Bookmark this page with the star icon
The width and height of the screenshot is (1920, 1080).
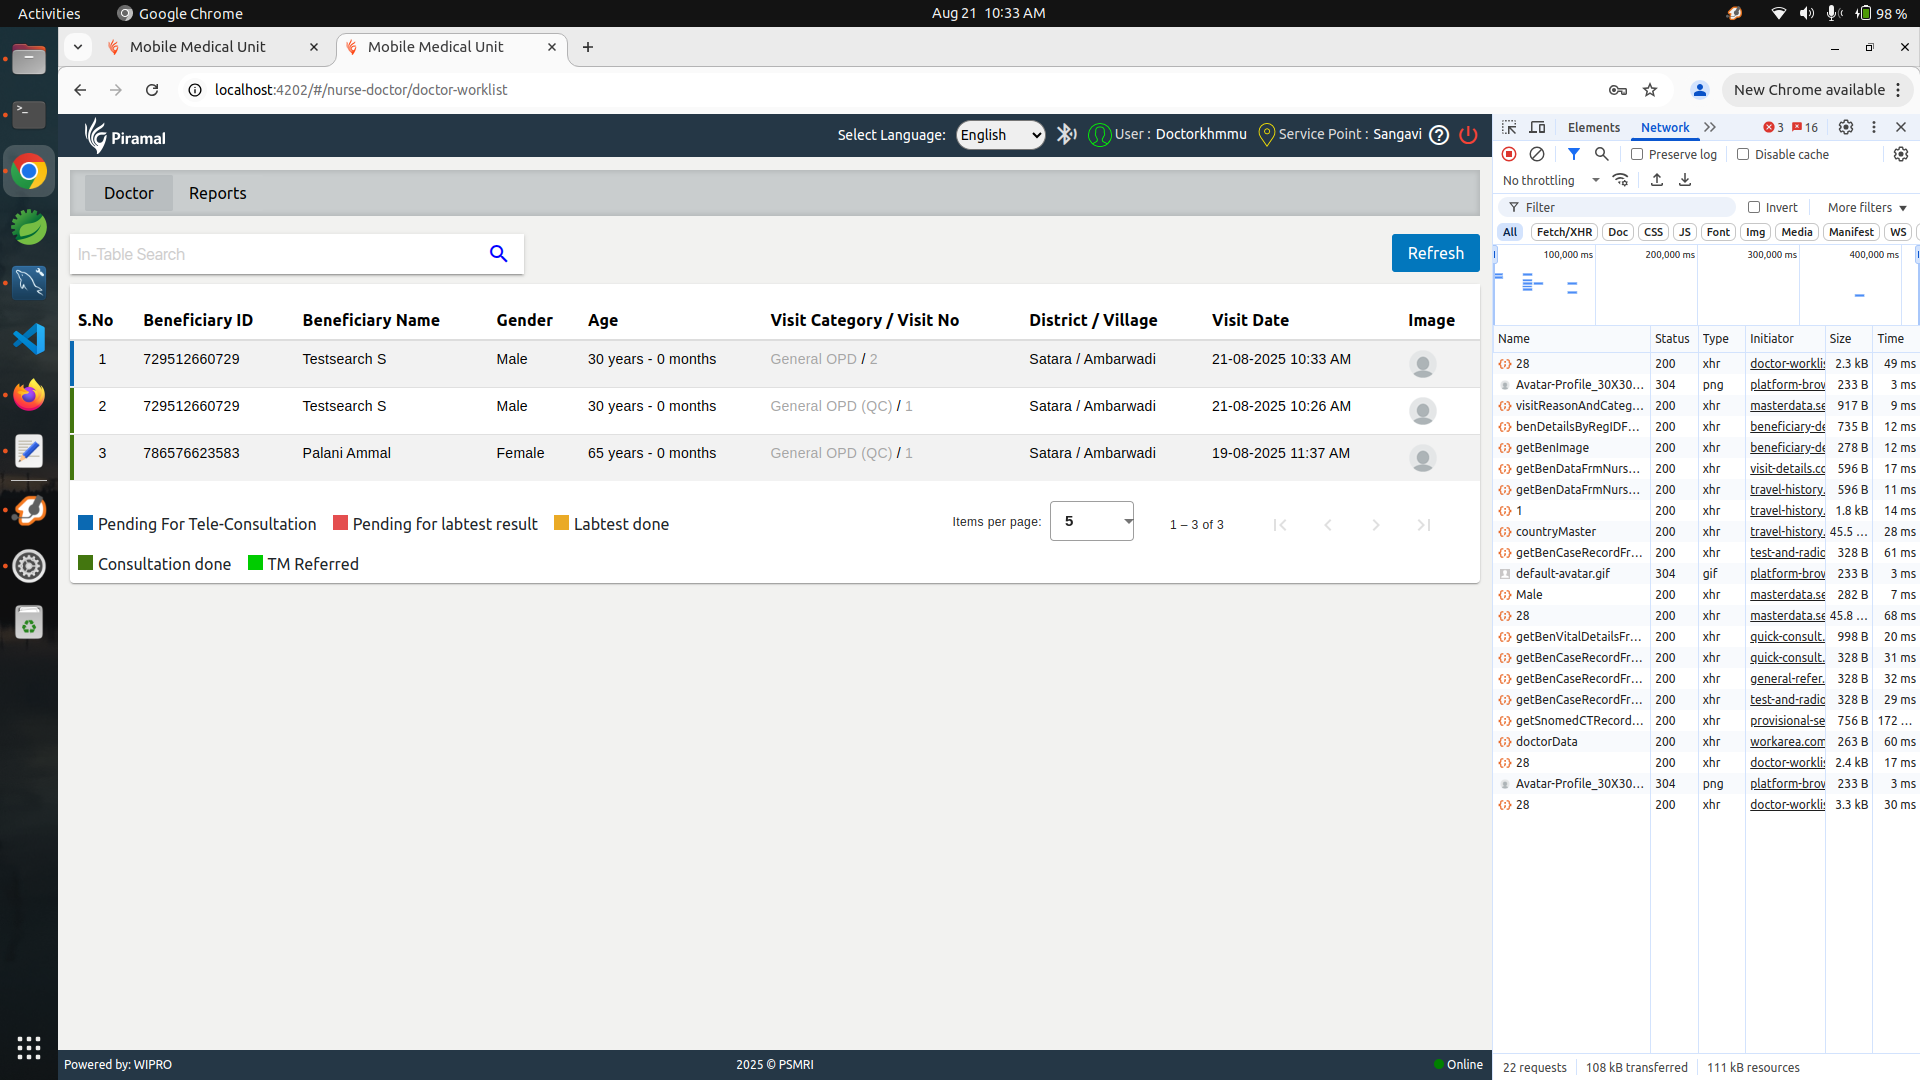coord(1650,90)
